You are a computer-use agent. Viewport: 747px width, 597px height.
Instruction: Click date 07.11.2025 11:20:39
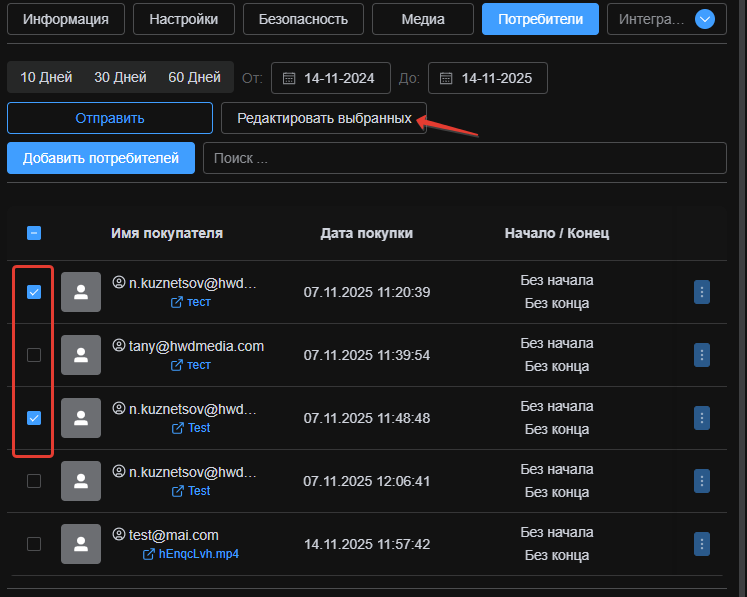[367, 292]
